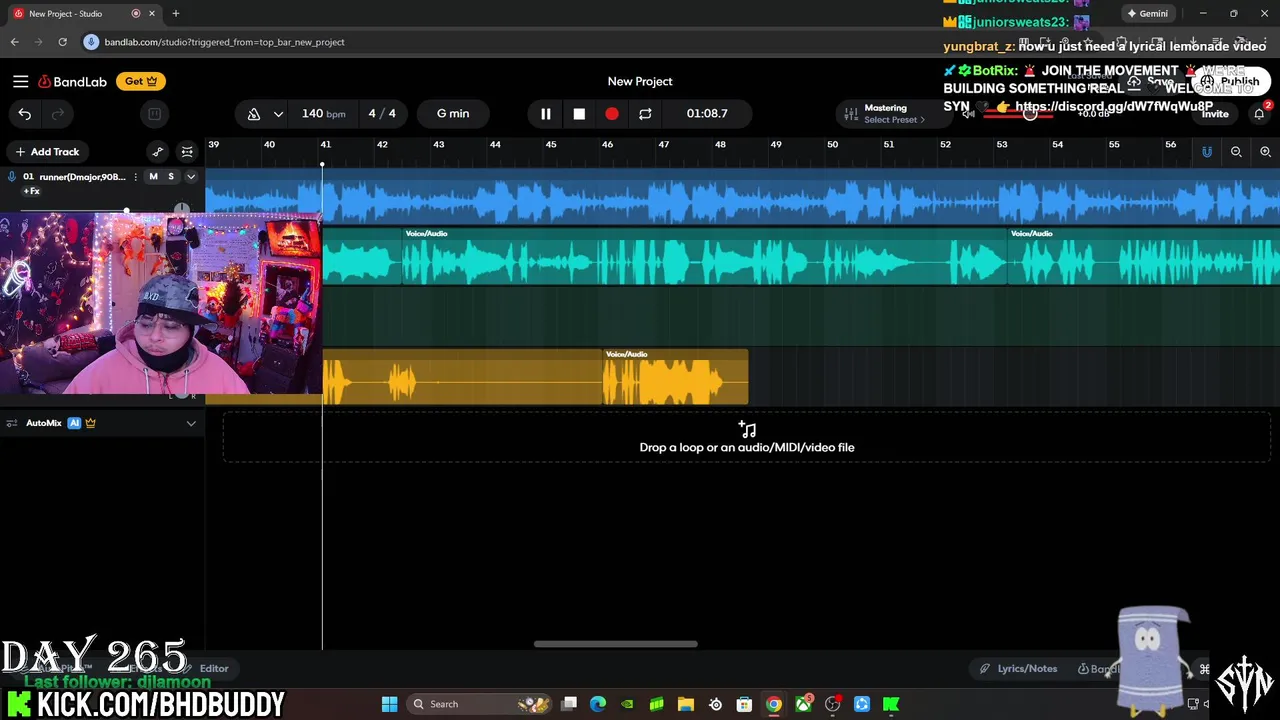This screenshot has width=1280, height=720.
Task: Redo the last action
Action: 57,114
